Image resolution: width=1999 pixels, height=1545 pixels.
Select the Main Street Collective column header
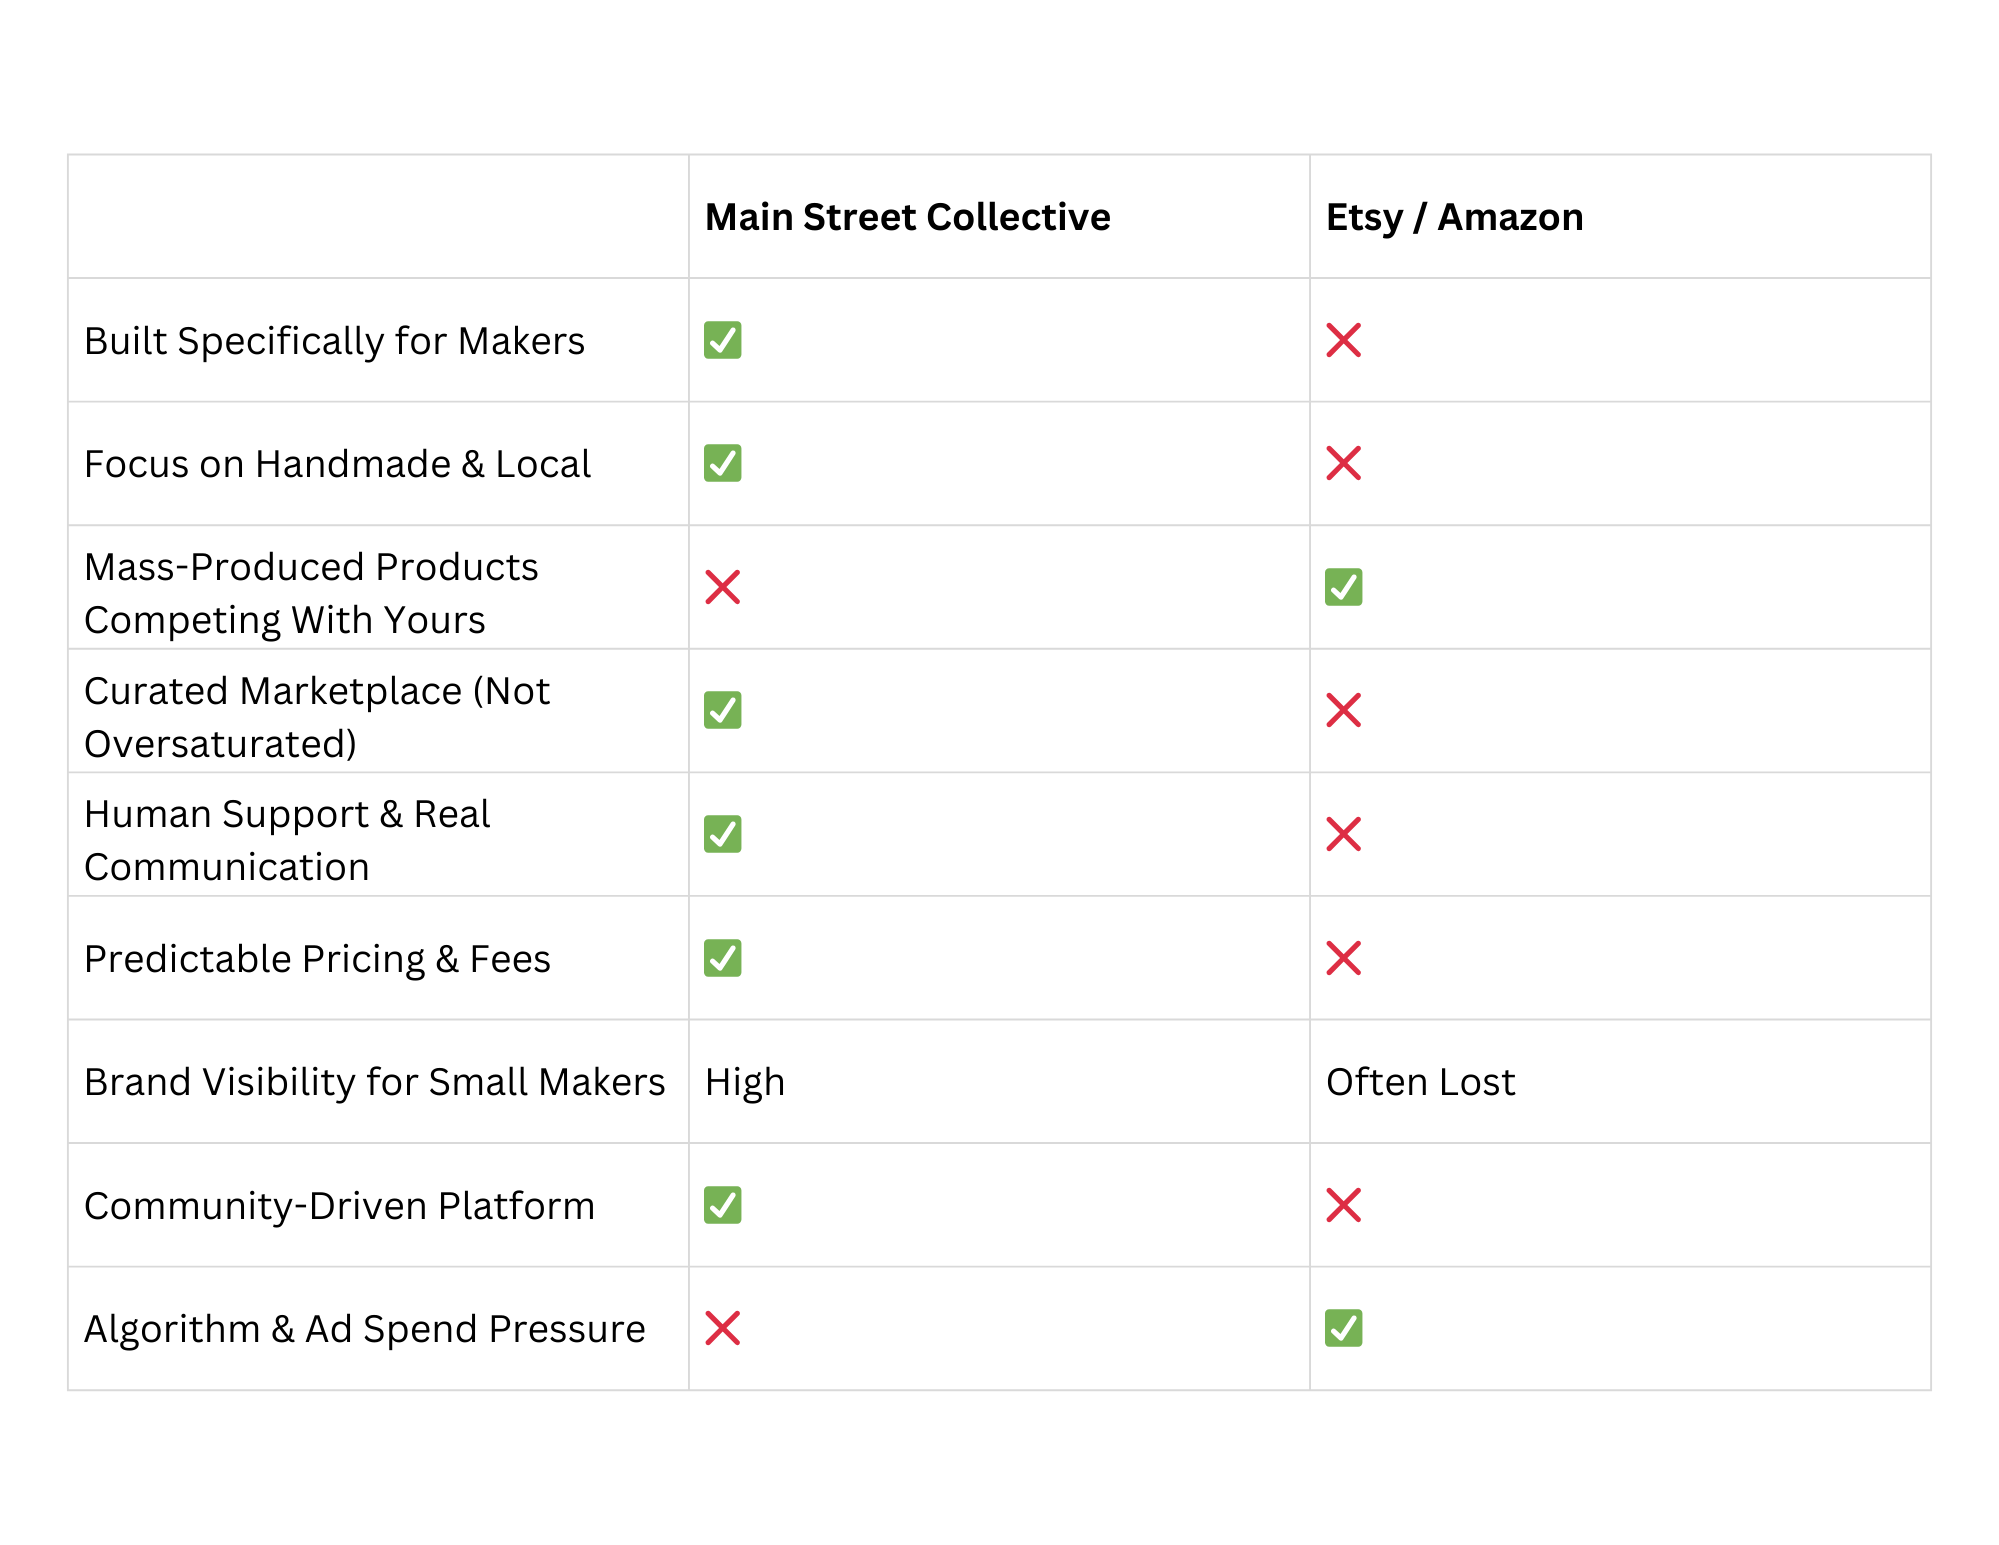pos(907,217)
